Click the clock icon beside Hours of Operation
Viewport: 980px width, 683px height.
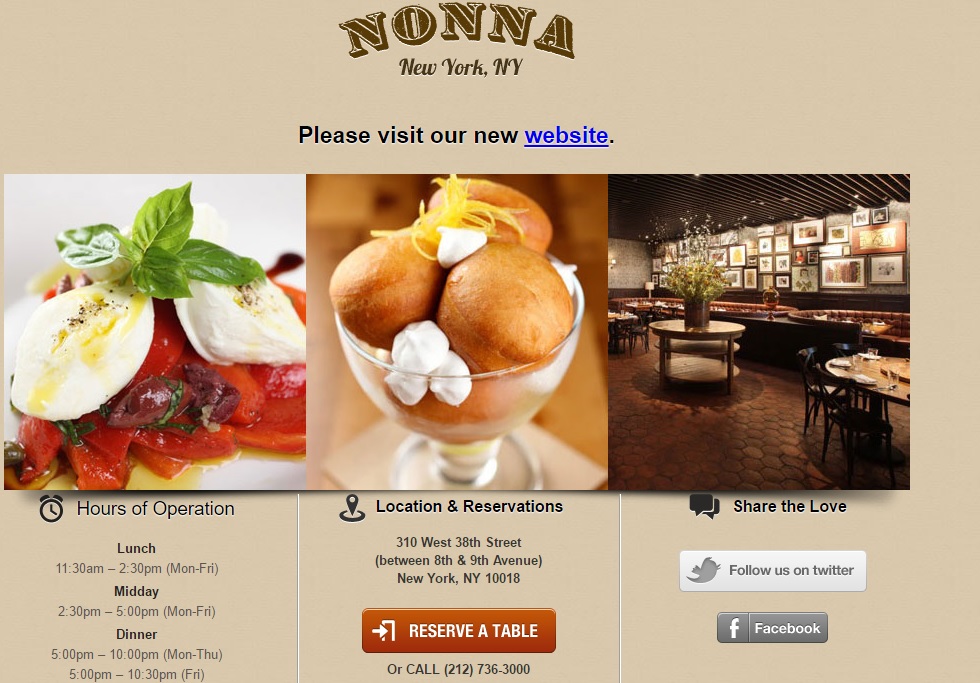pyautogui.click(x=51, y=509)
